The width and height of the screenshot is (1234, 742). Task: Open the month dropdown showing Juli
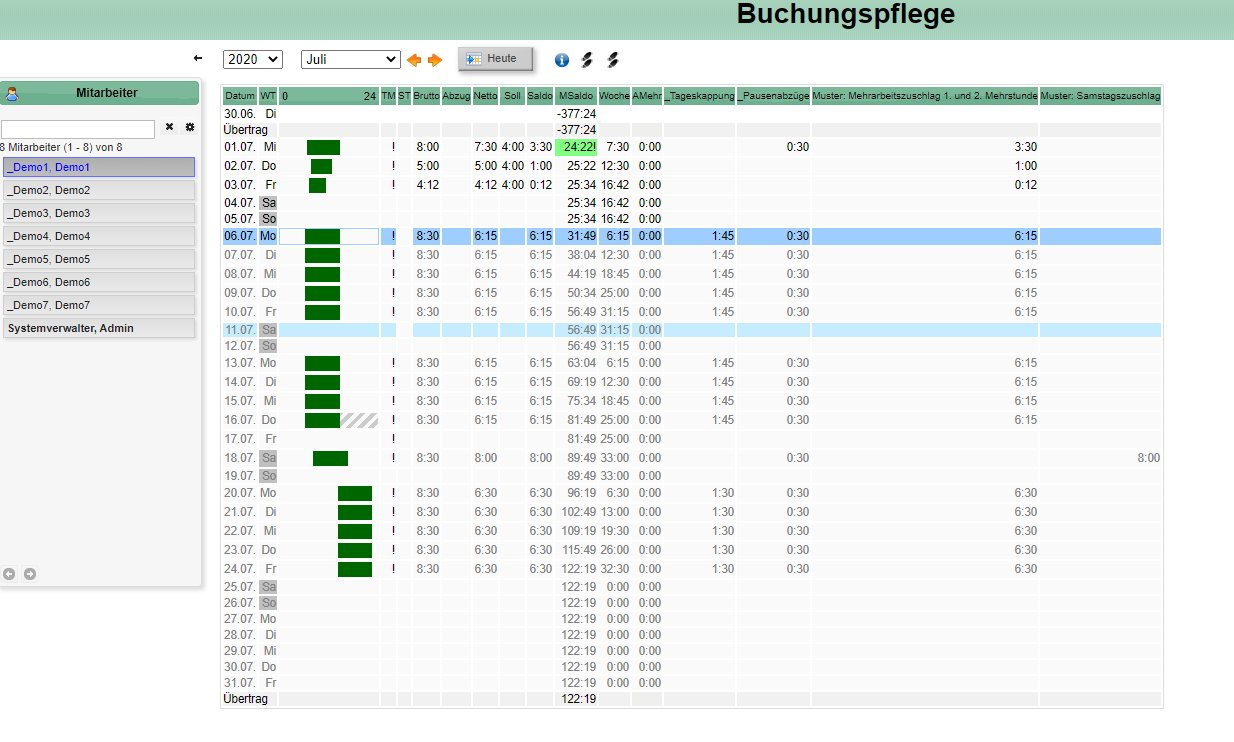click(351, 59)
